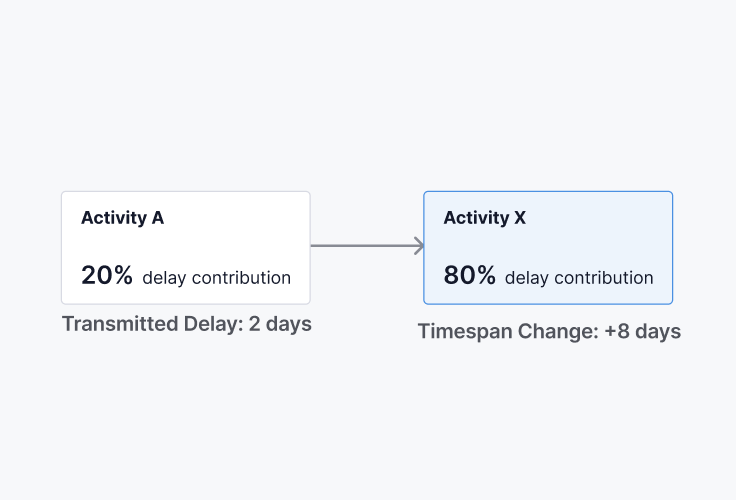
Task: Click the word 'Transmitted' below Activity A
Action: (x=120, y=324)
